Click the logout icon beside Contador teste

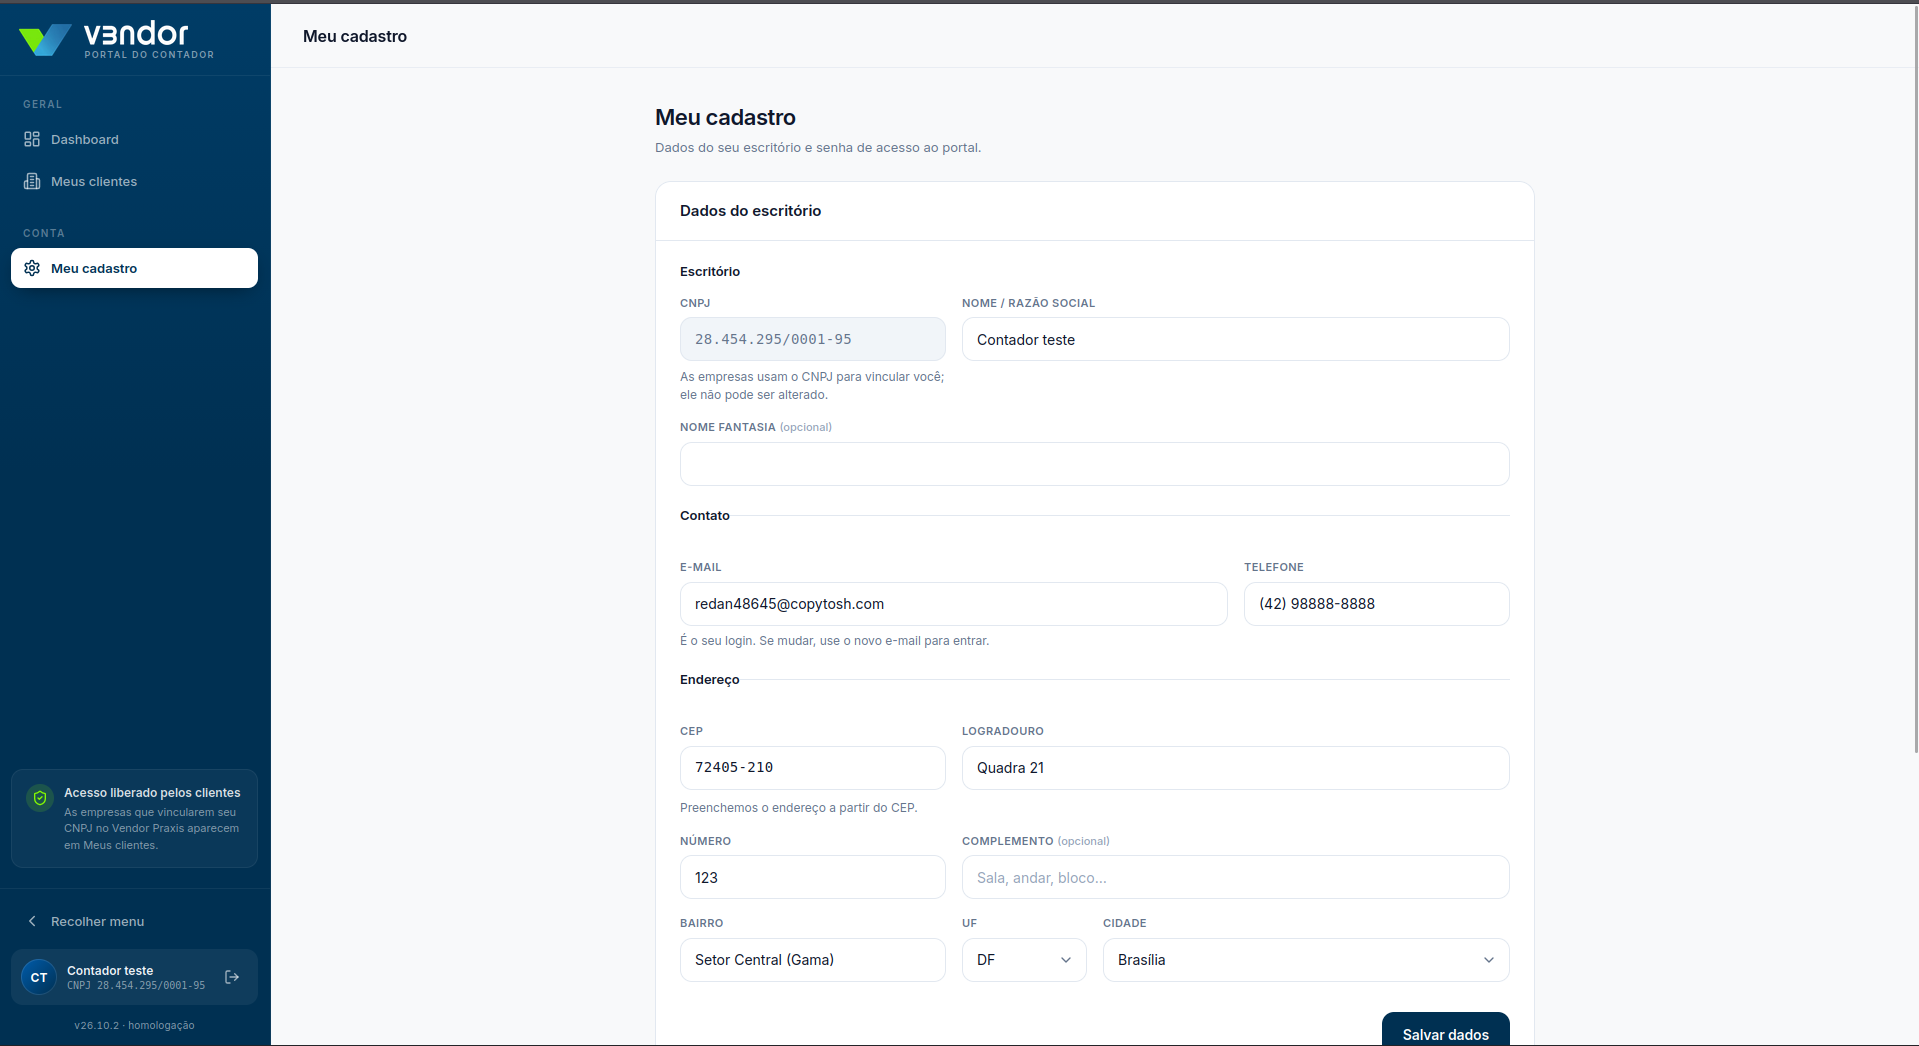pyautogui.click(x=232, y=977)
